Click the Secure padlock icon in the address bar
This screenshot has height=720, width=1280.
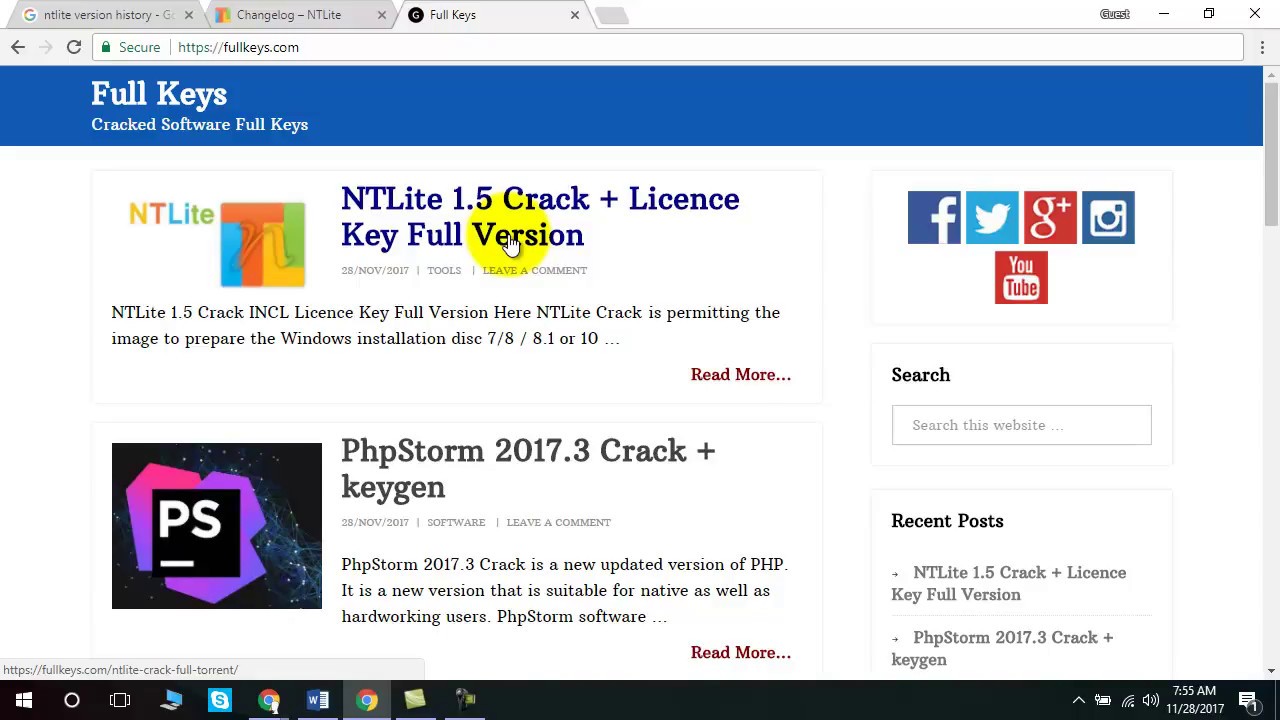pos(105,47)
